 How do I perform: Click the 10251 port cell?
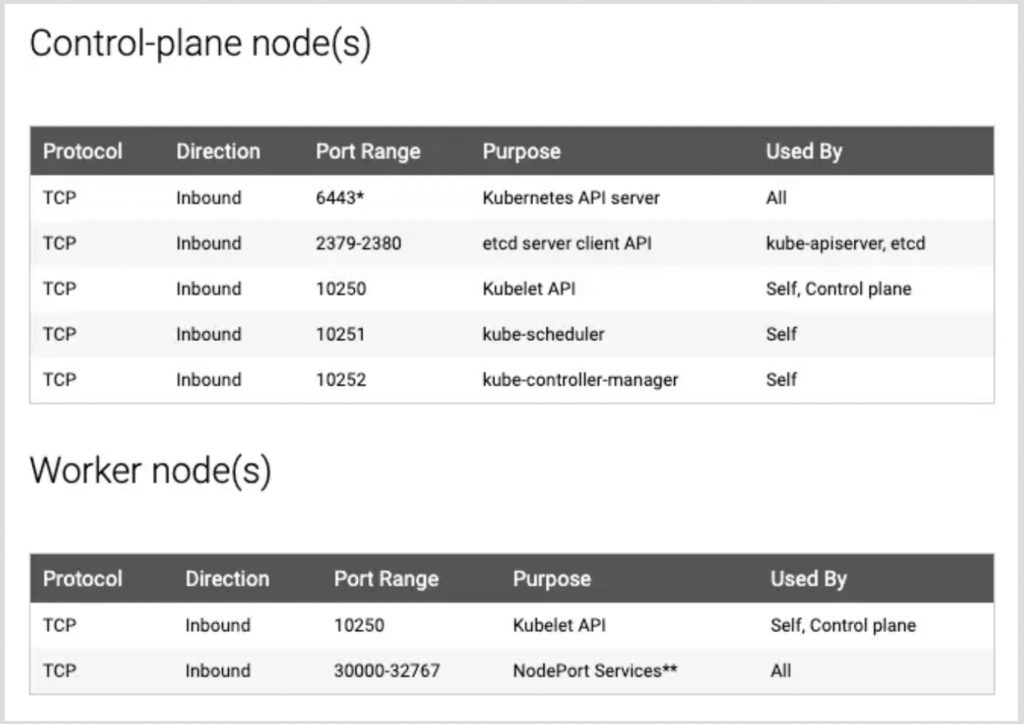click(340, 334)
